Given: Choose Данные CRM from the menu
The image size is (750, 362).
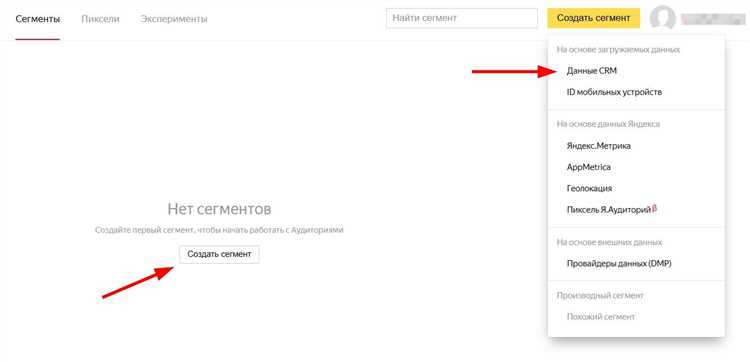Looking at the screenshot, I should coord(592,71).
